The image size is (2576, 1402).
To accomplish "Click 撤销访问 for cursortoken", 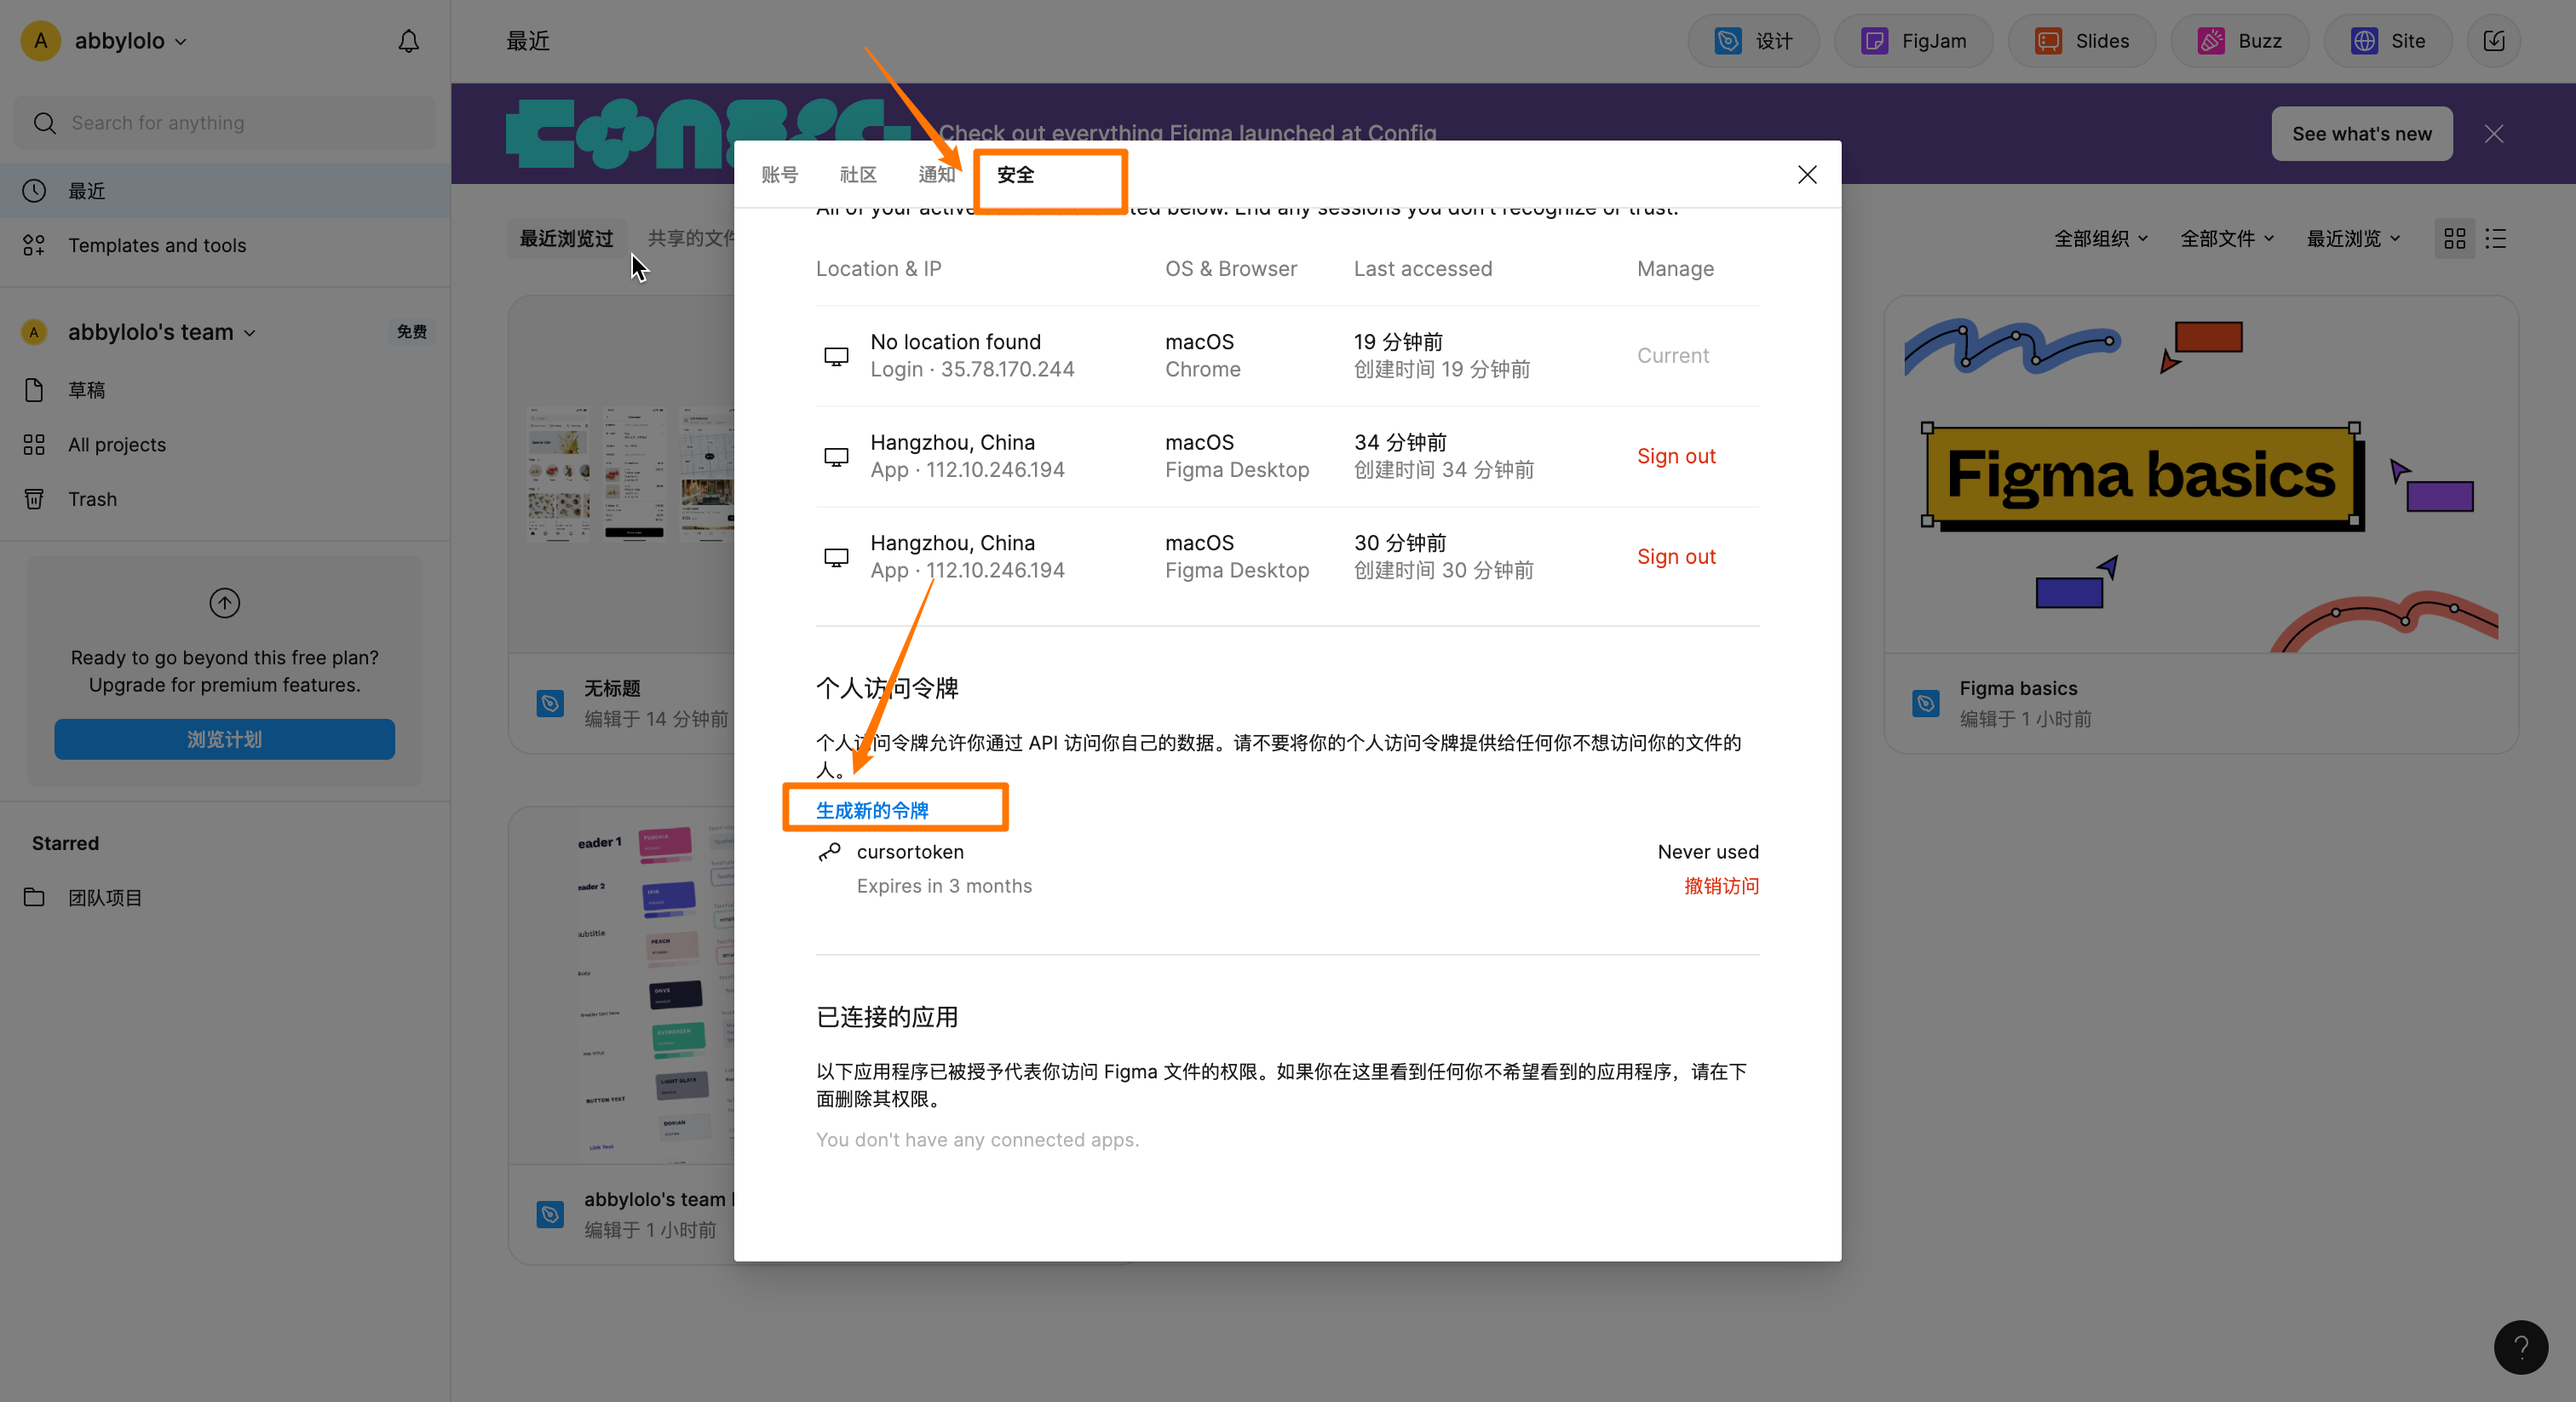I will coord(1721,885).
